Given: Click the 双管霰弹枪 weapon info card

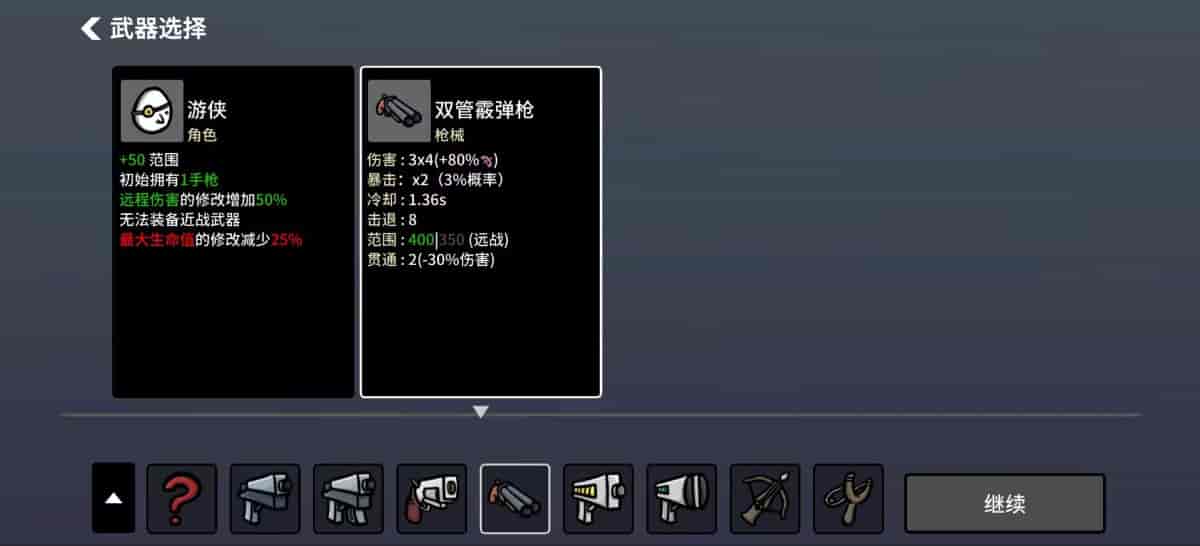Looking at the screenshot, I should tap(481, 232).
